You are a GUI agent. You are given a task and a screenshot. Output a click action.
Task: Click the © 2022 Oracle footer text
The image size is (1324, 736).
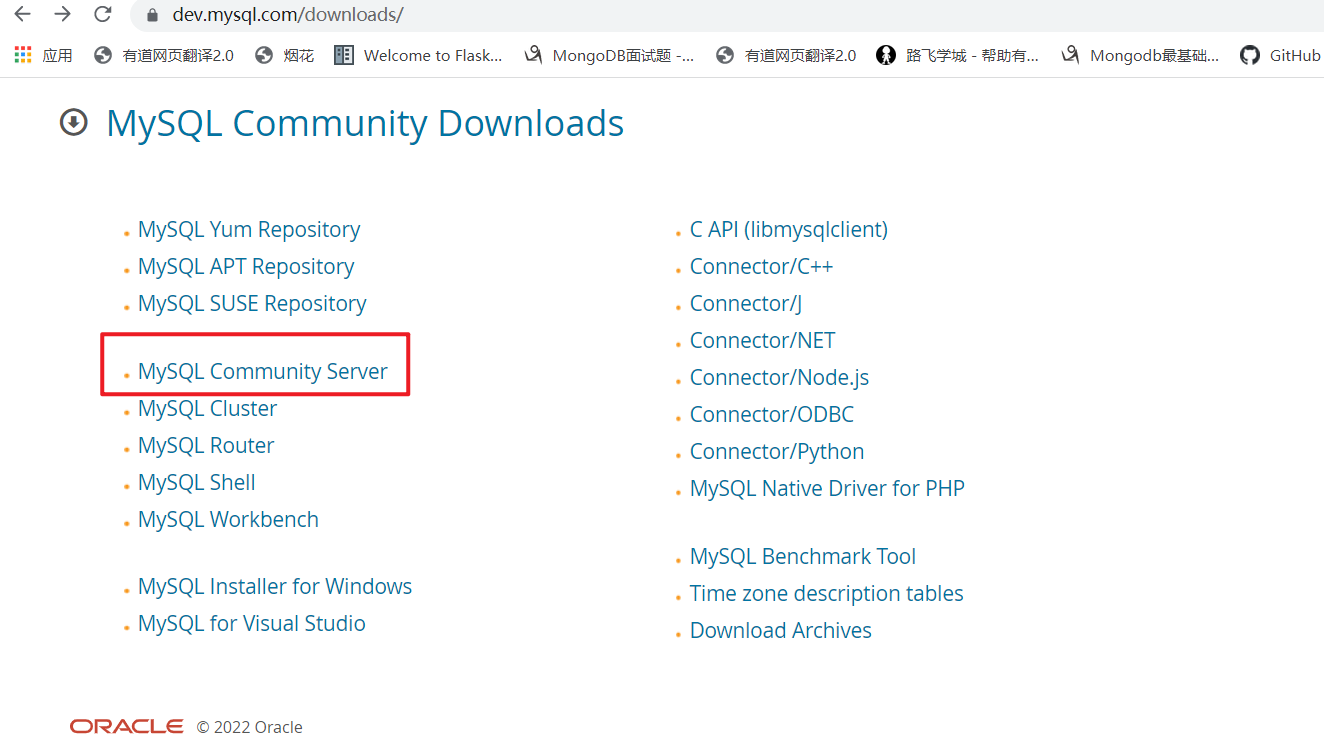click(249, 727)
